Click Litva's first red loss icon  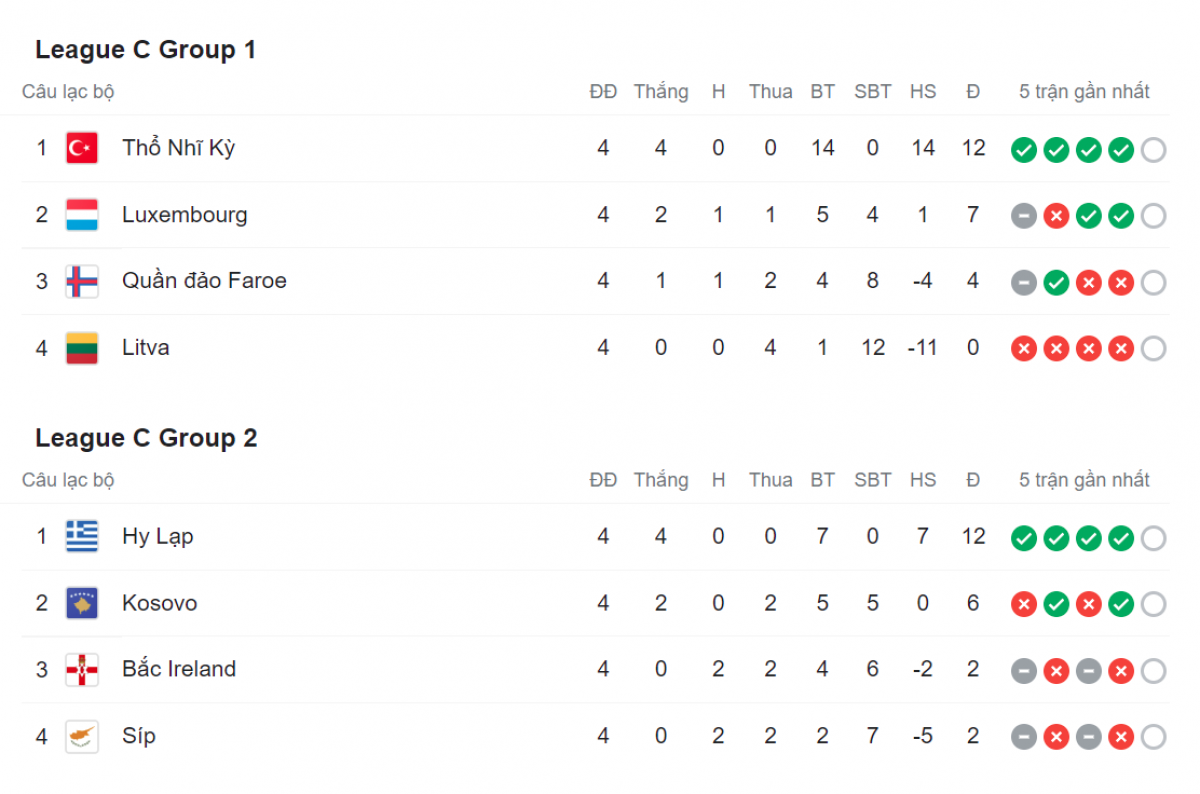[x=1023, y=349]
